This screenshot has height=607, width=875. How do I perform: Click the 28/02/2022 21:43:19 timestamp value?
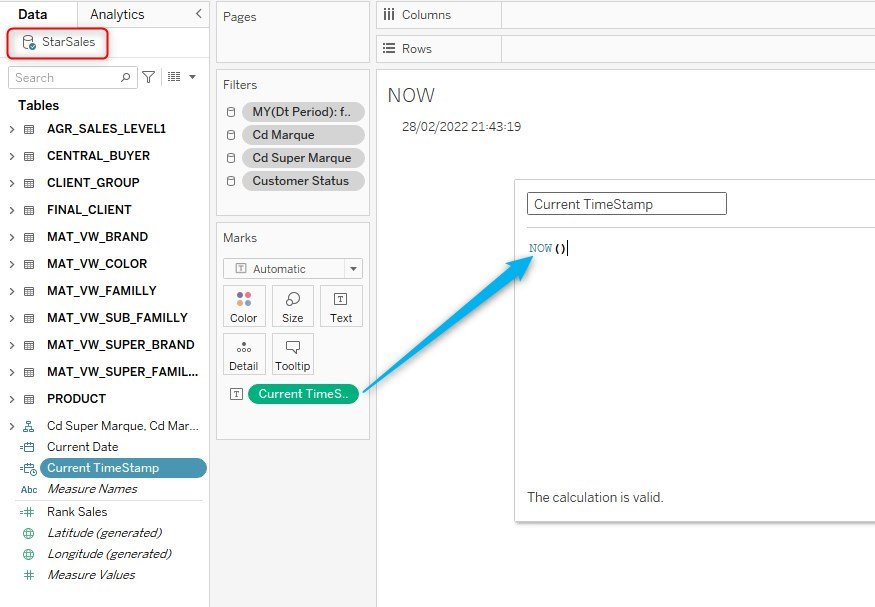click(461, 127)
